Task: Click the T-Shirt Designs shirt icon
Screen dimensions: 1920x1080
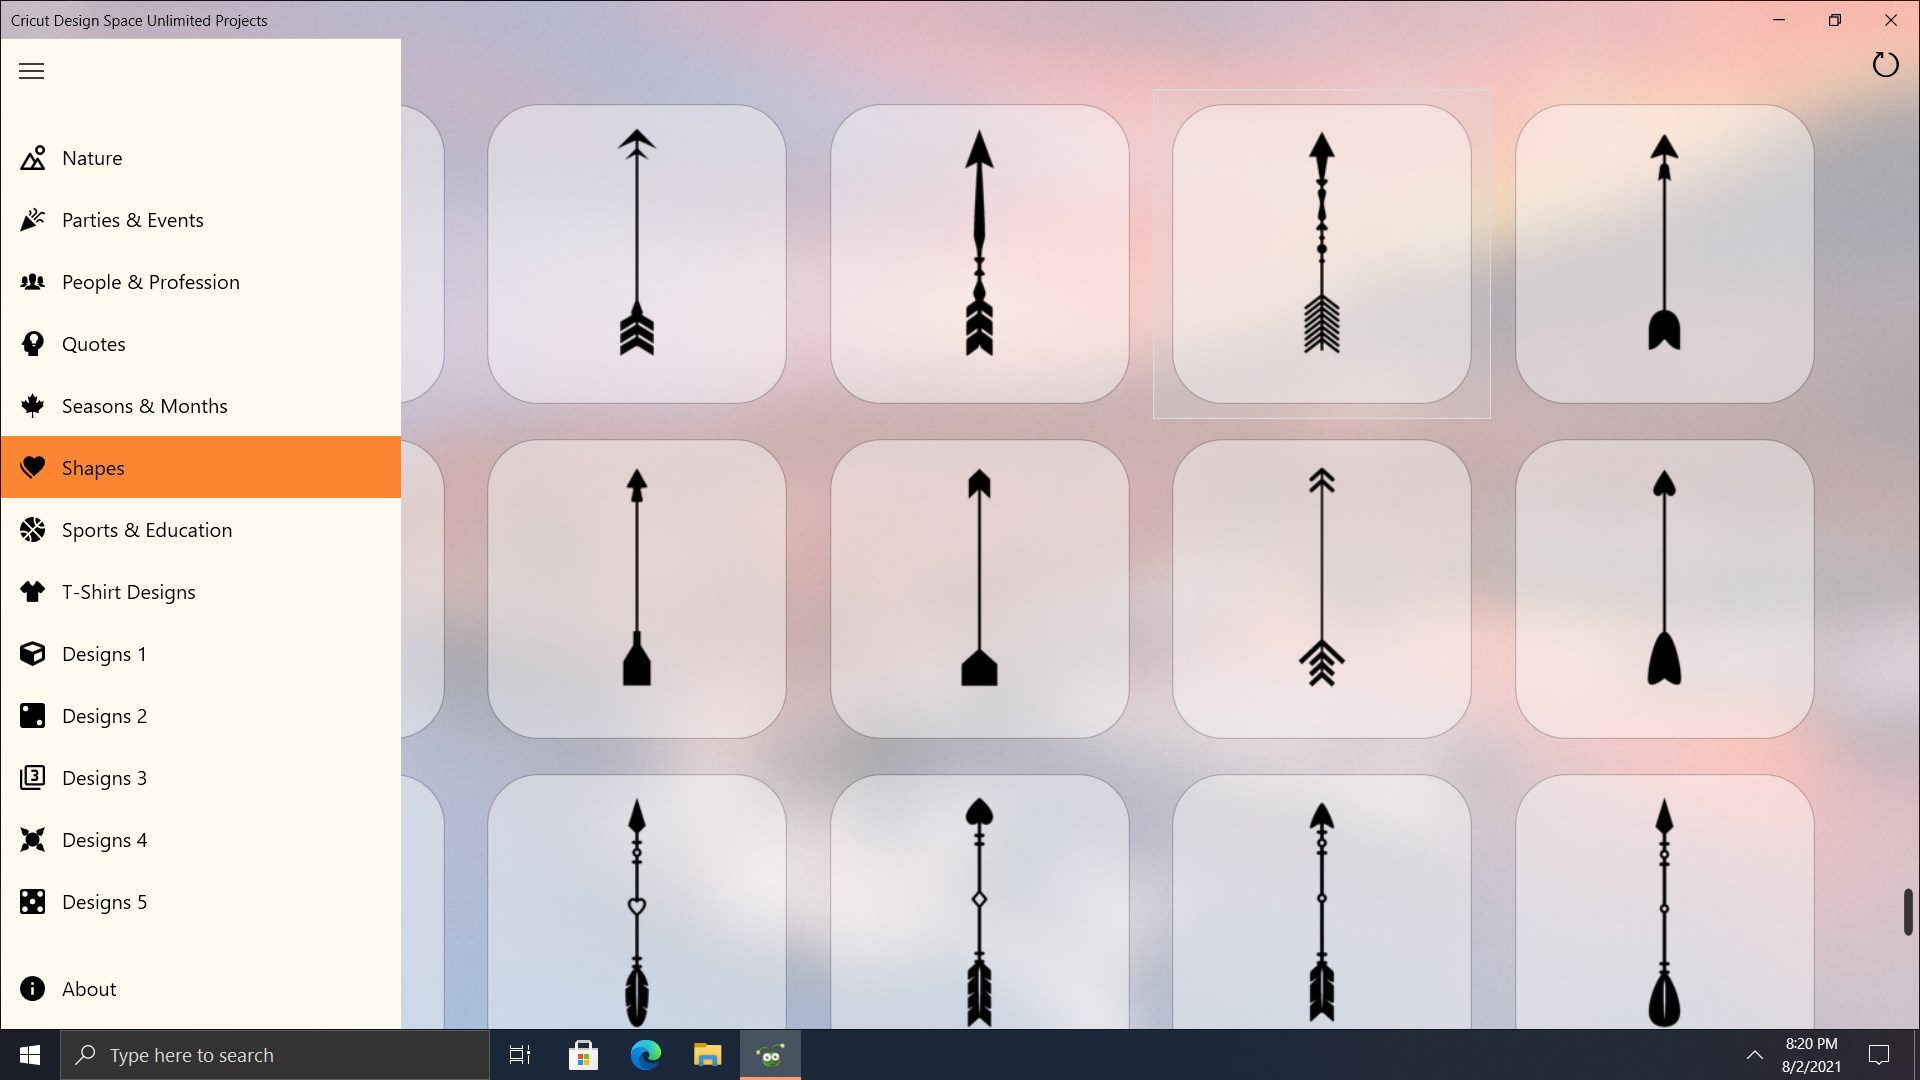Action: pos(33,592)
